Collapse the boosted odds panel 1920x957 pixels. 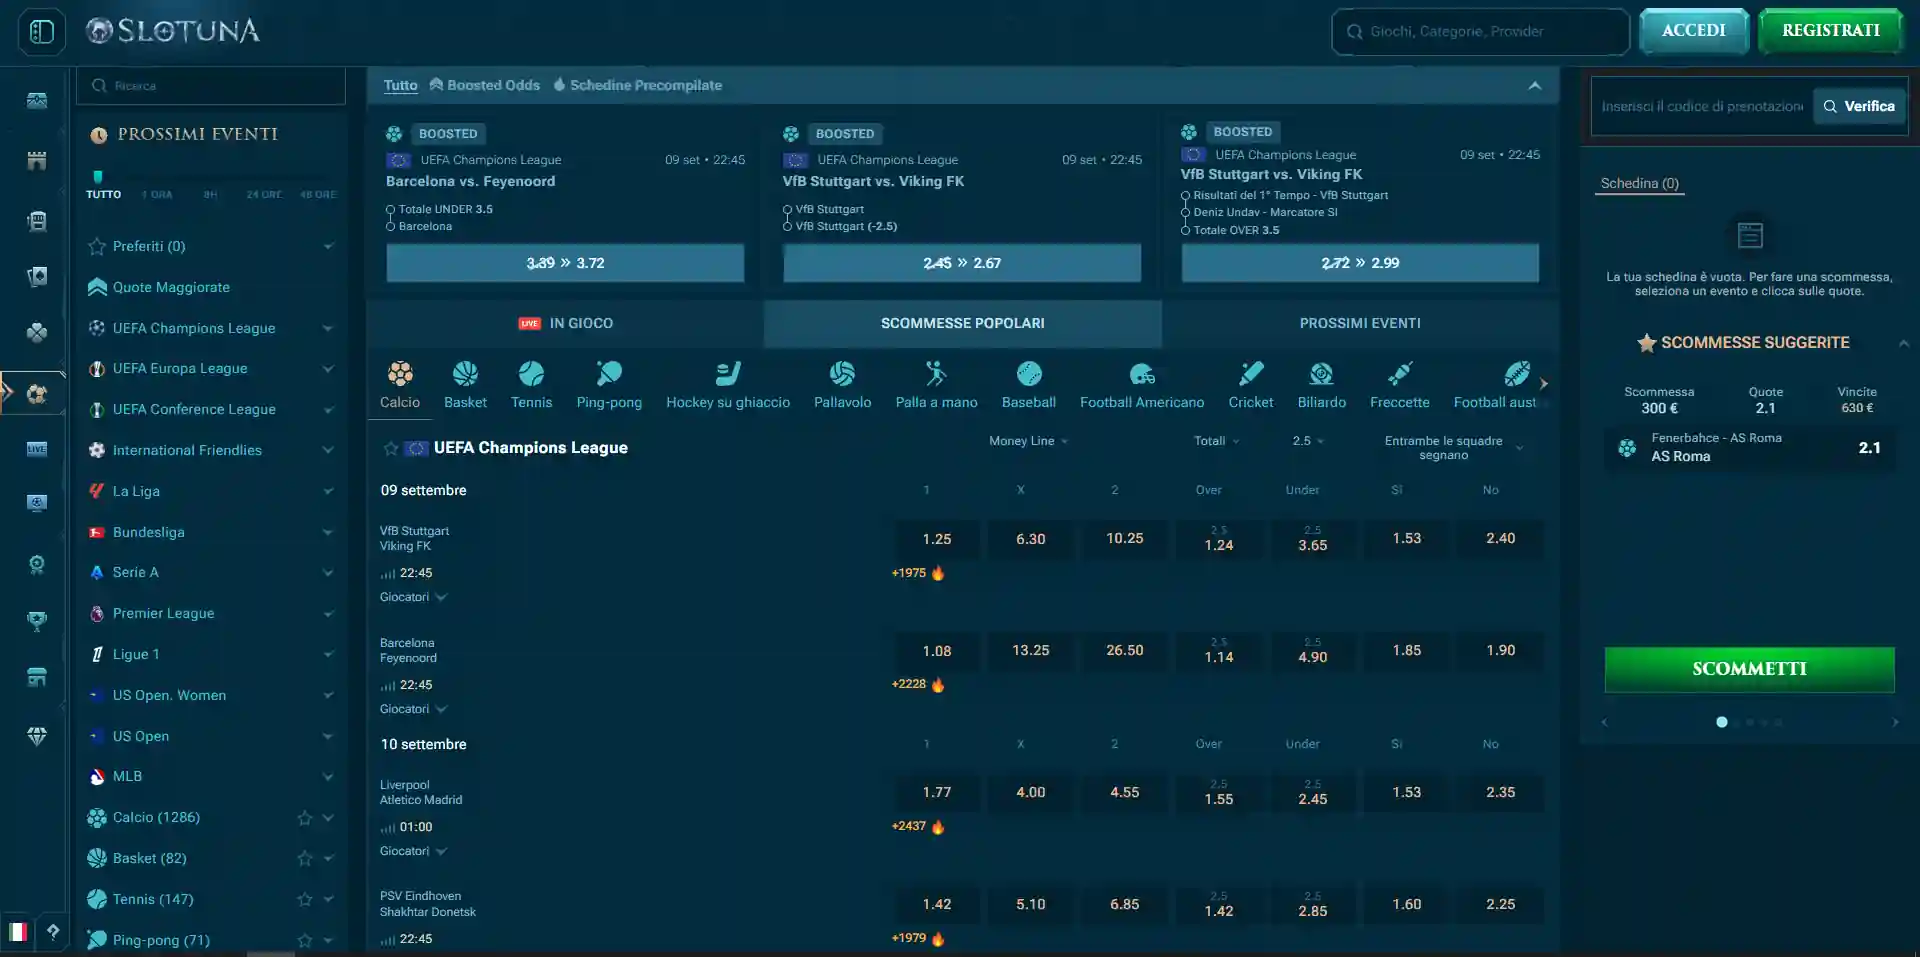coord(1535,86)
